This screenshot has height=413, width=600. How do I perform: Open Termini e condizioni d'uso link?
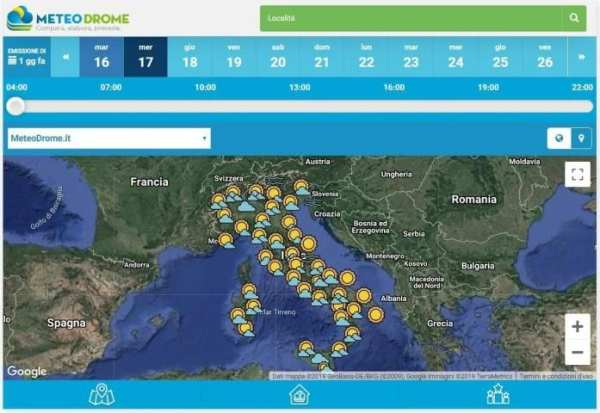556,376
